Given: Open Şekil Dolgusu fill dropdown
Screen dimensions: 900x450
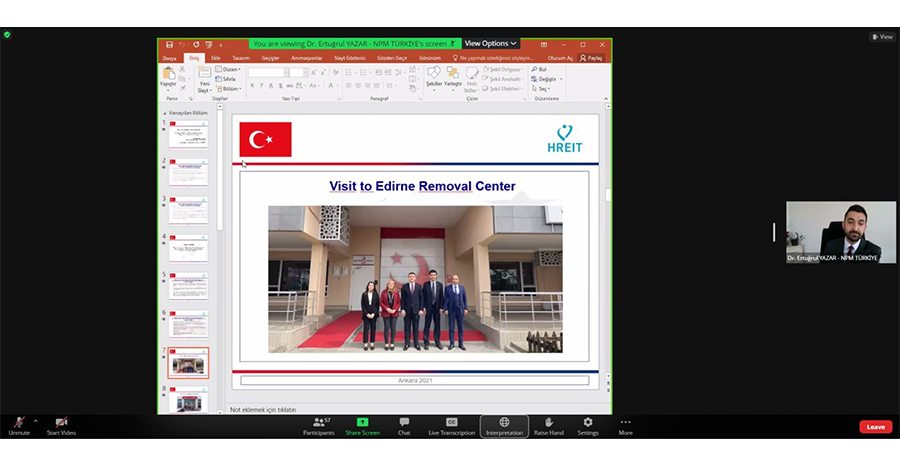Looking at the screenshot, I should [x=503, y=69].
